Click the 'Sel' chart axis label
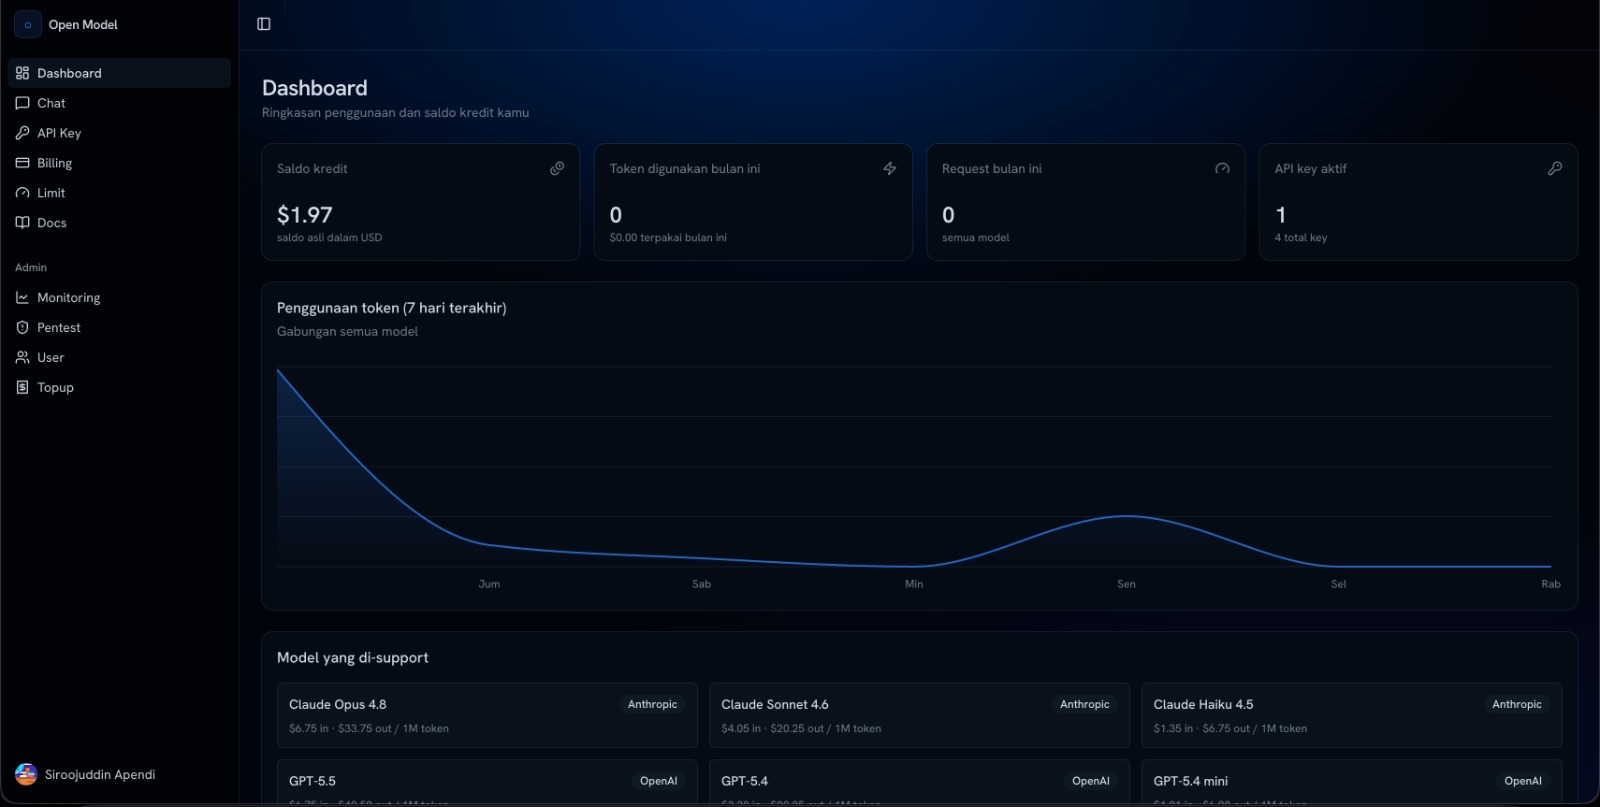The height and width of the screenshot is (807, 1600). [x=1339, y=584]
